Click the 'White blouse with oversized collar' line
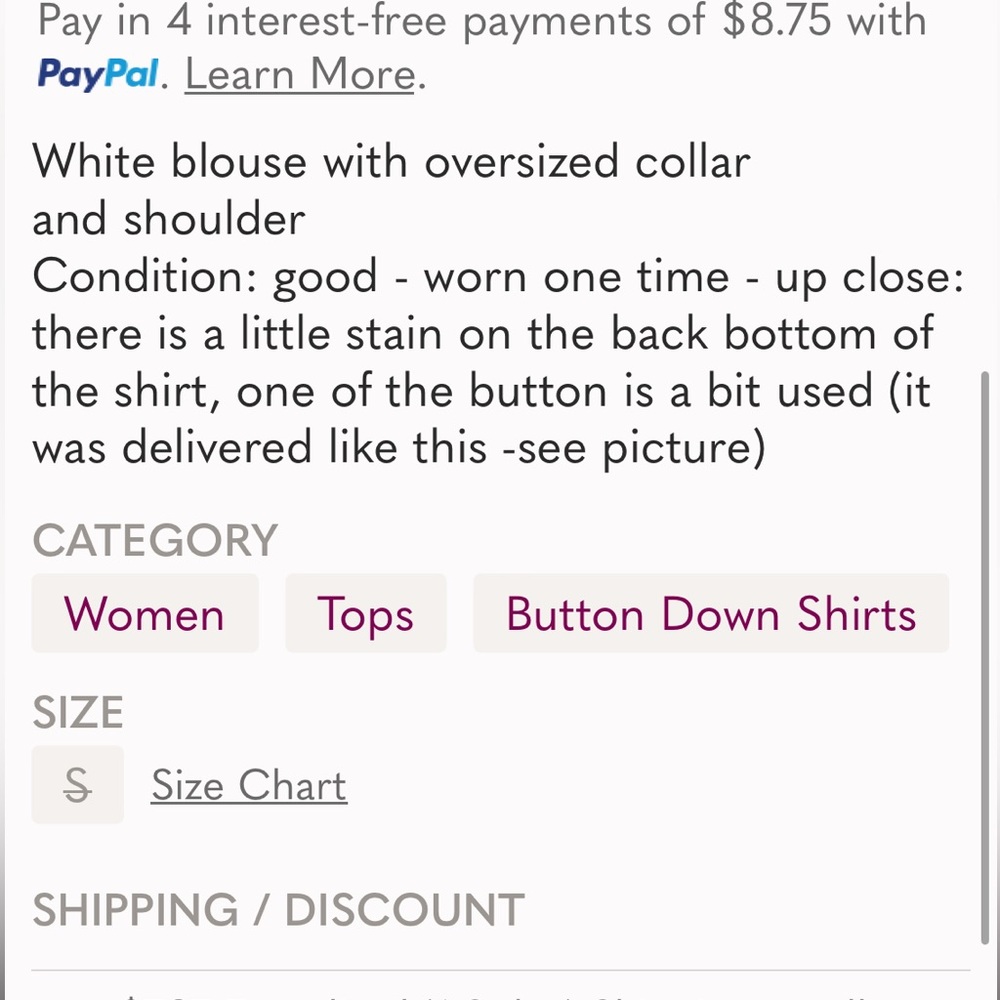 (391, 161)
